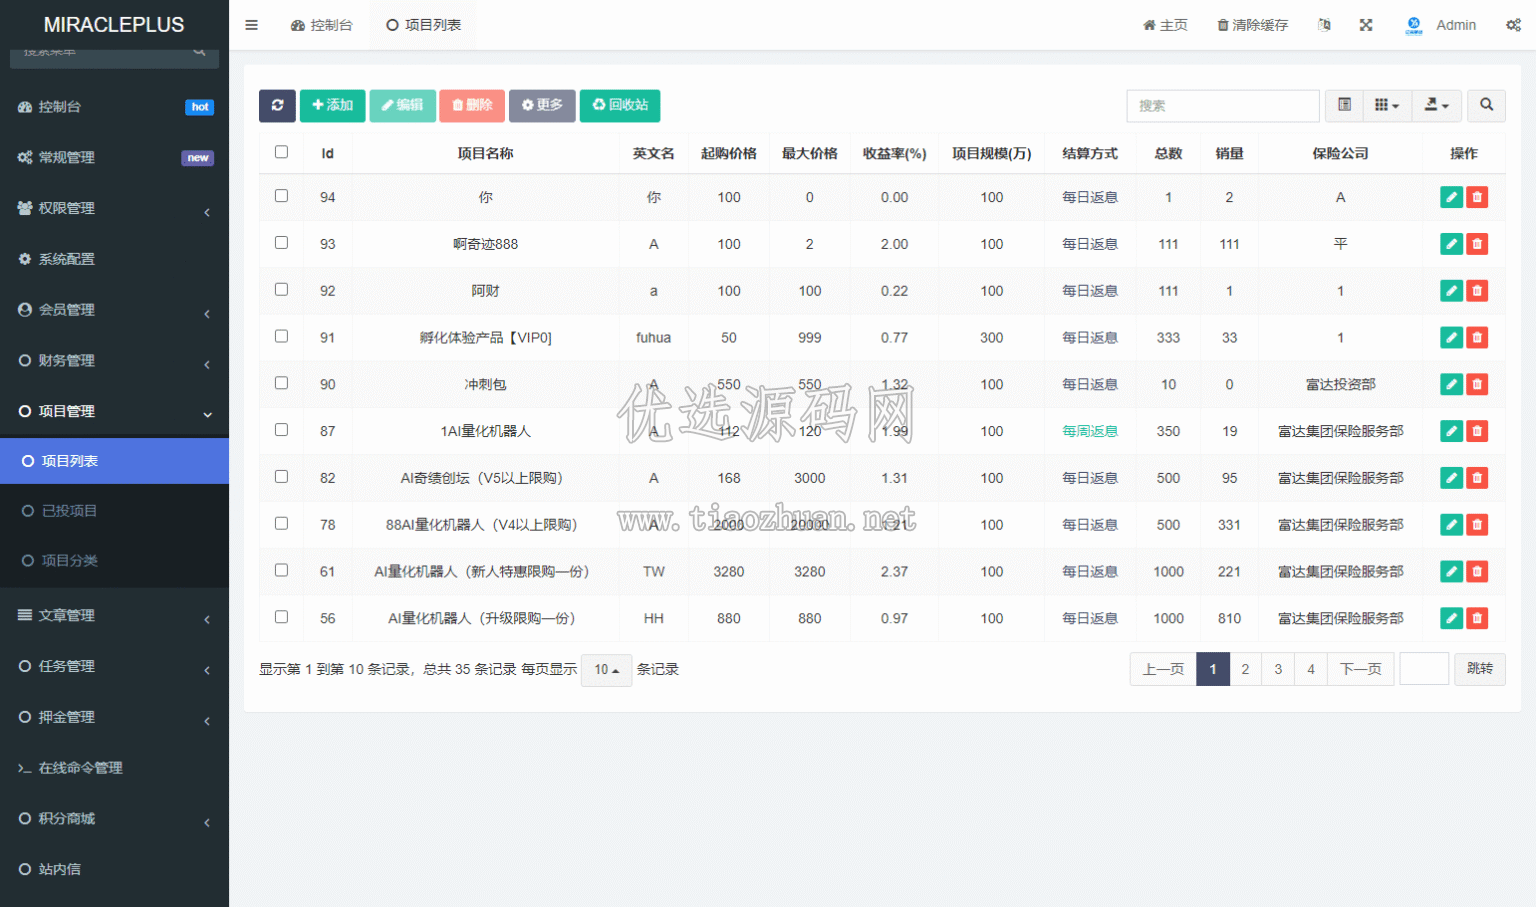Viewport: 1536px width, 907px height.
Task: Click 清除缓存 clear cache link
Action: click(1252, 25)
